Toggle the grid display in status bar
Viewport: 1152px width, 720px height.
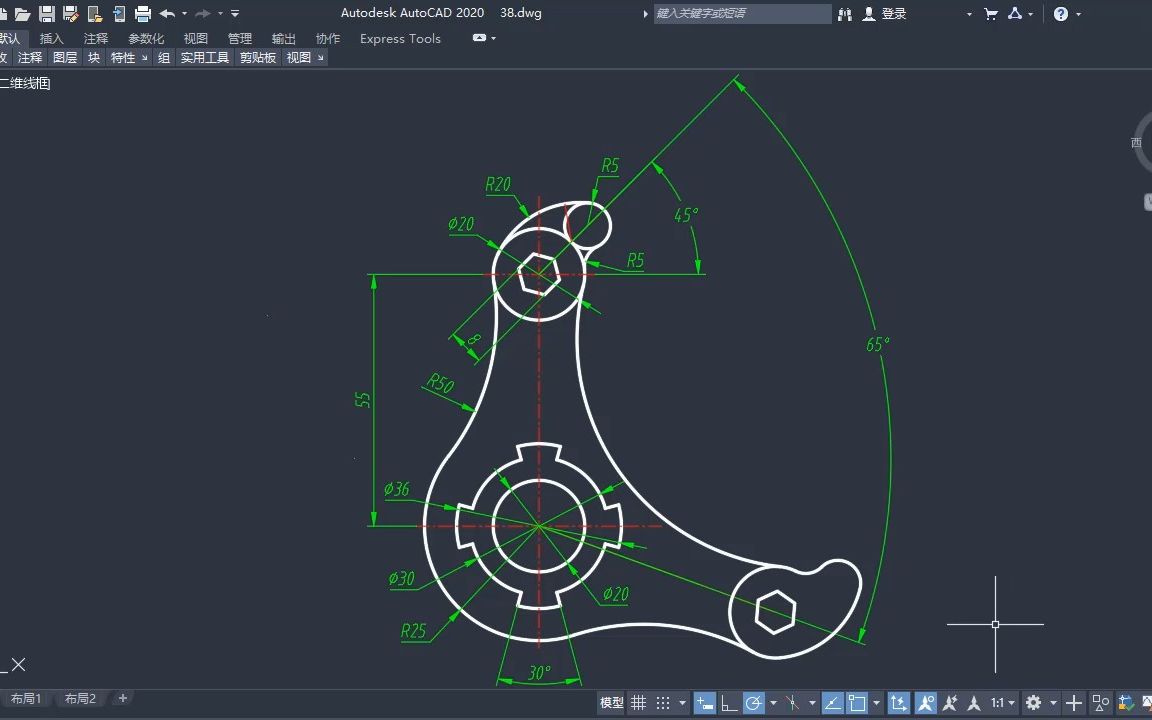click(x=639, y=702)
